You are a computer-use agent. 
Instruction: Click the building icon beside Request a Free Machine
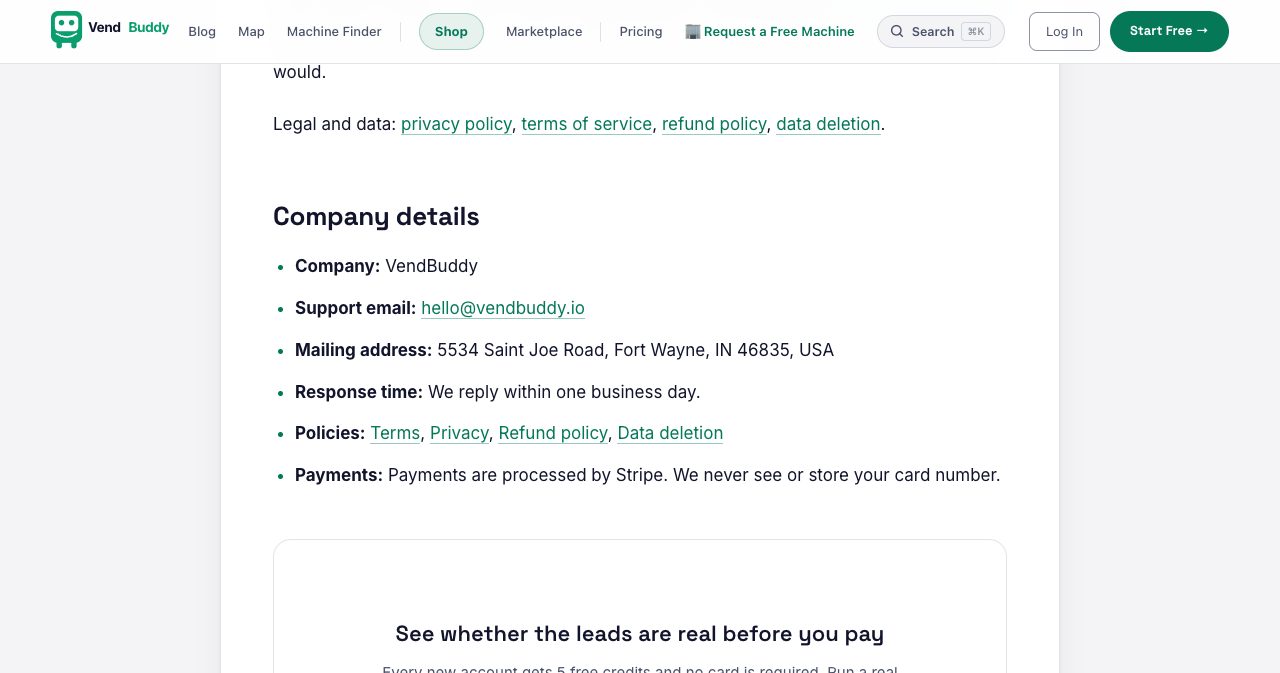coord(693,31)
